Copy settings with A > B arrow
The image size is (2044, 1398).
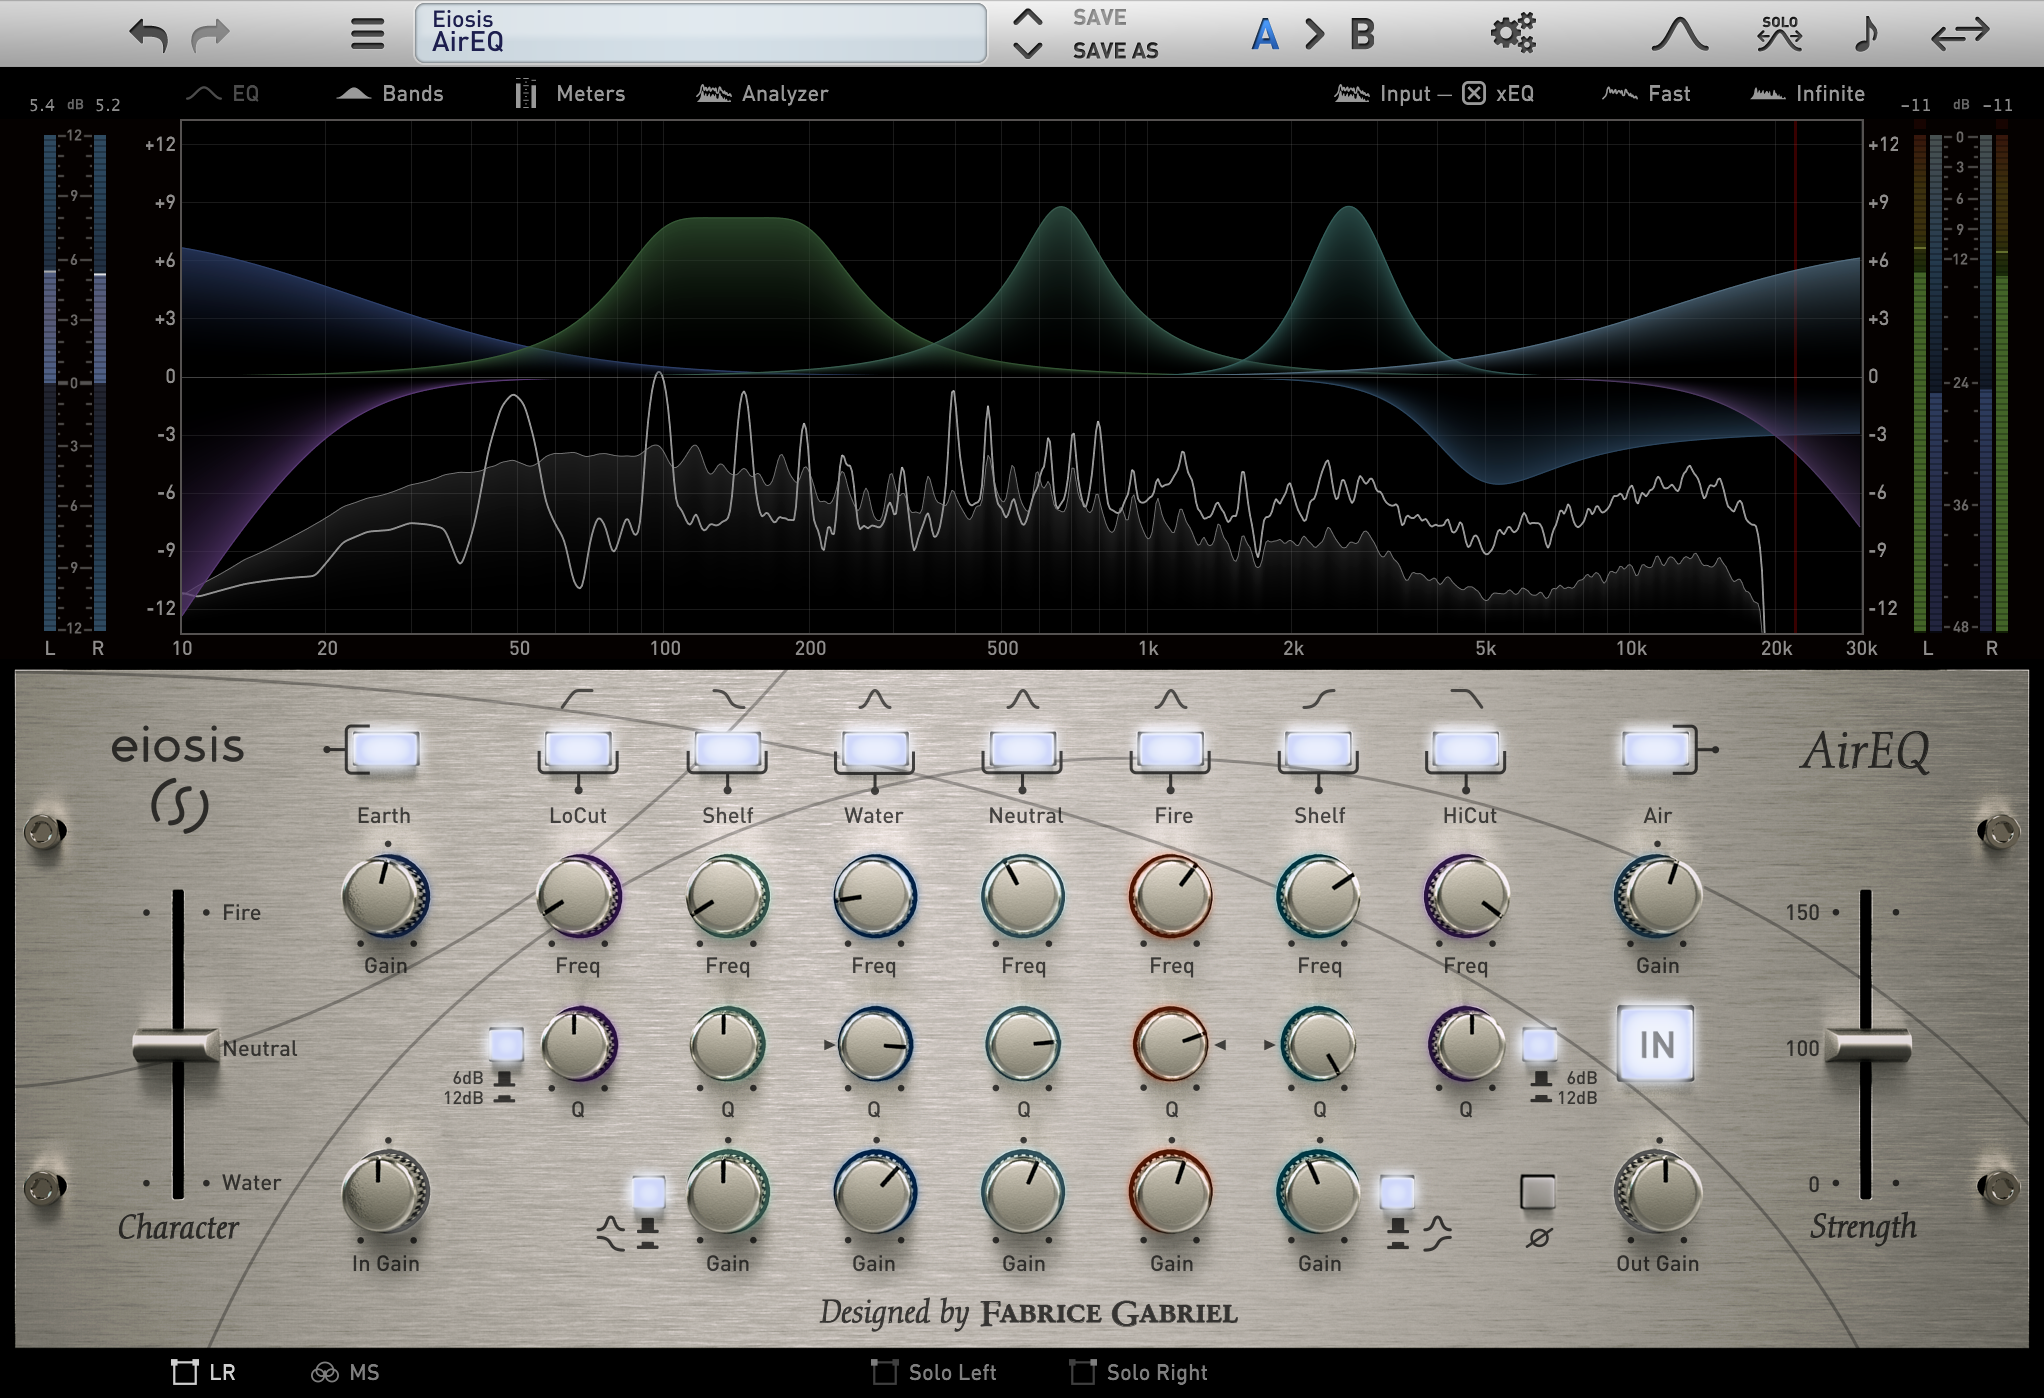tap(1314, 35)
